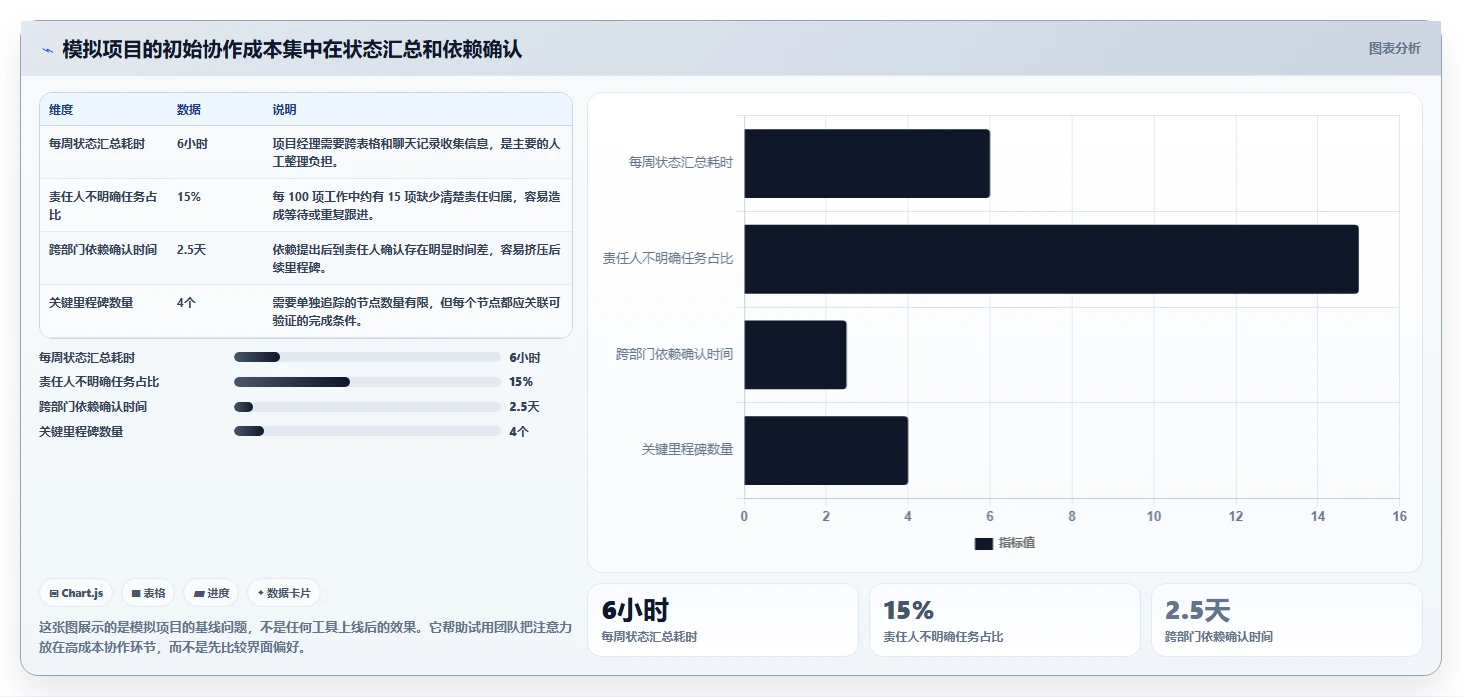Click the footnote paragraph starting 这张图展示的是

[305, 637]
